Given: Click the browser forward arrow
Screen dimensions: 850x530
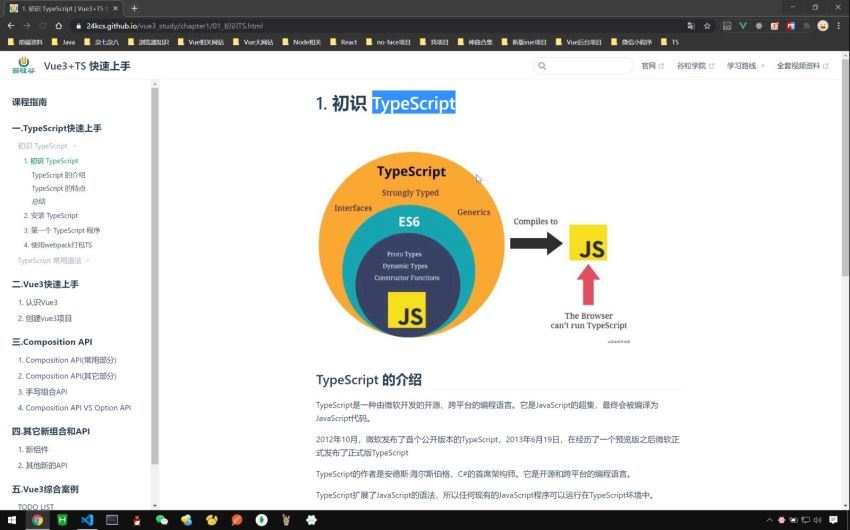Looking at the screenshot, I should 27,25.
